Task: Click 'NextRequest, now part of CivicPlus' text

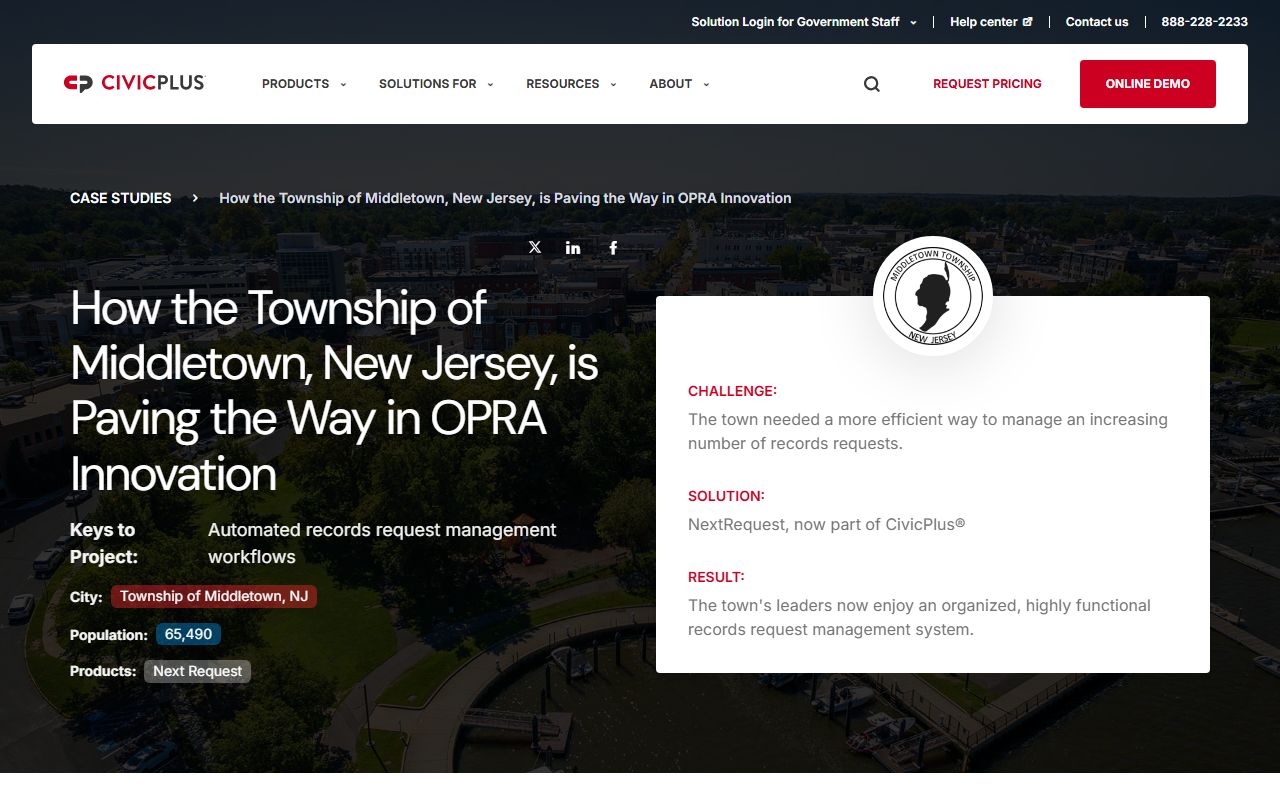Action: coord(826,524)
